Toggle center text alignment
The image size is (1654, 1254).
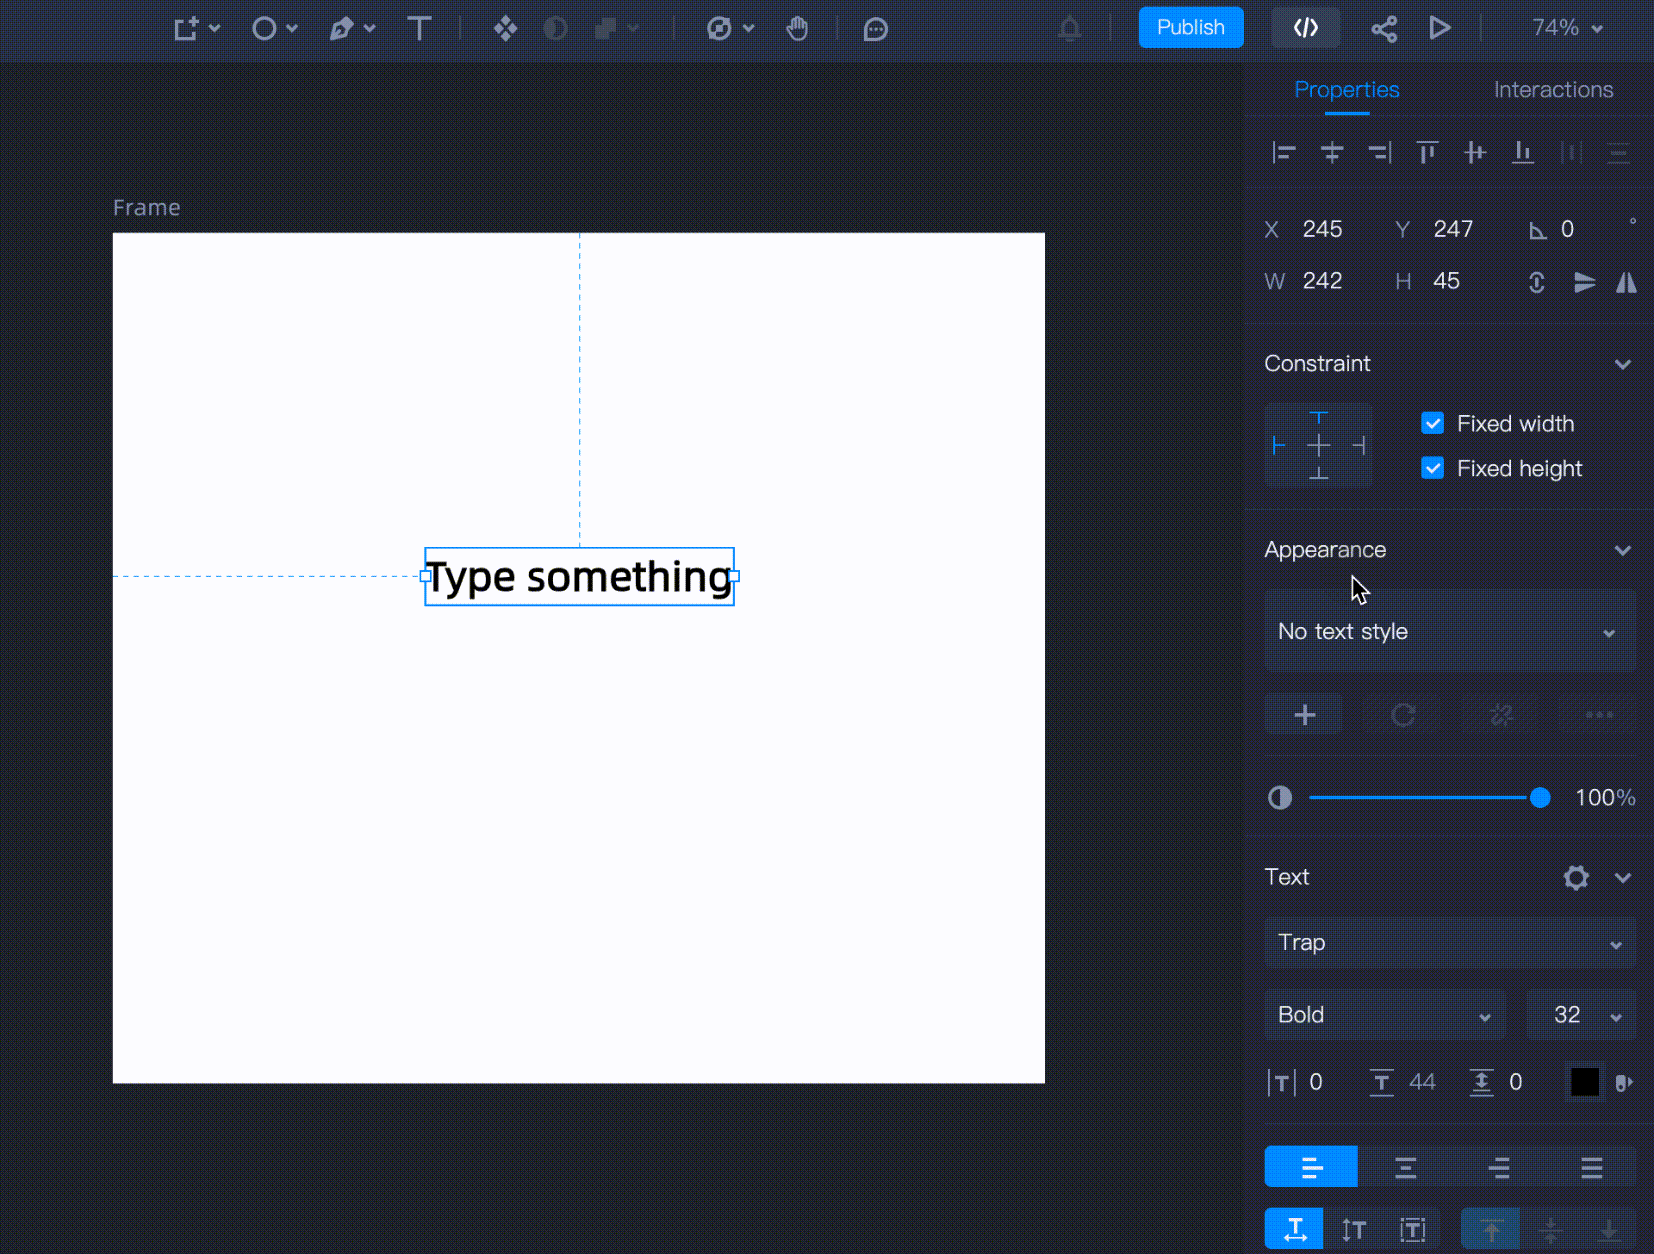point(1406,1166)
